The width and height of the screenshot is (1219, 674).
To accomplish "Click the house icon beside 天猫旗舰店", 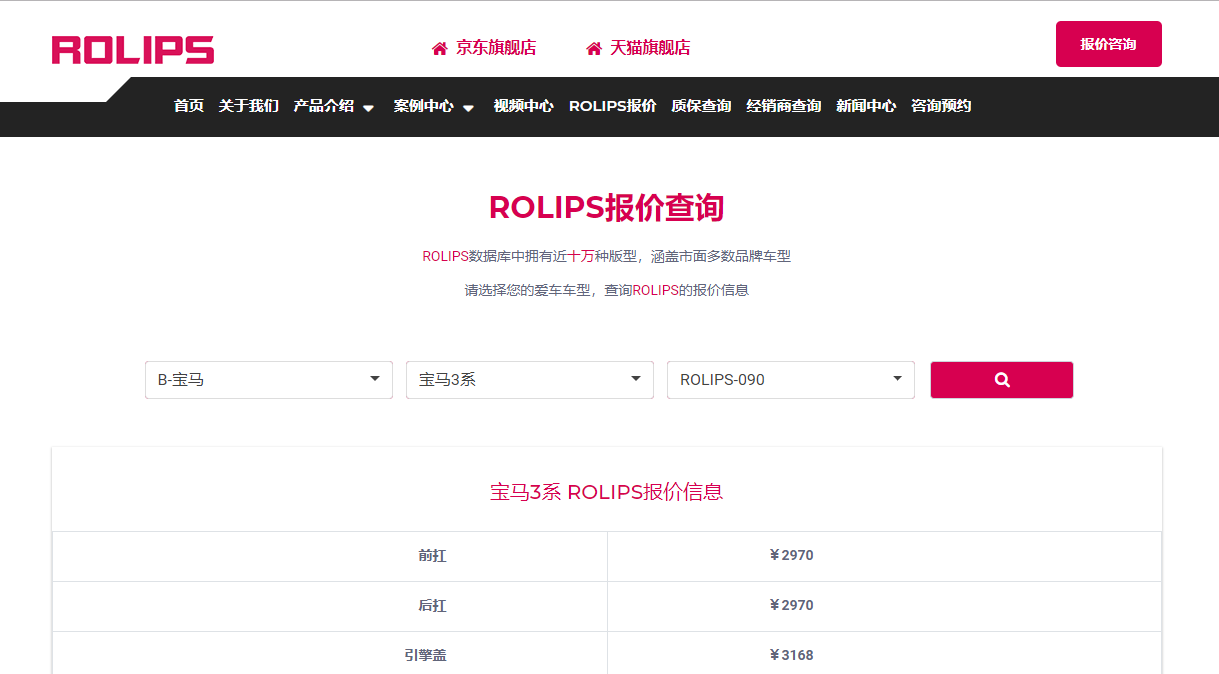I will pyautogui.click(x=594, y=48).
